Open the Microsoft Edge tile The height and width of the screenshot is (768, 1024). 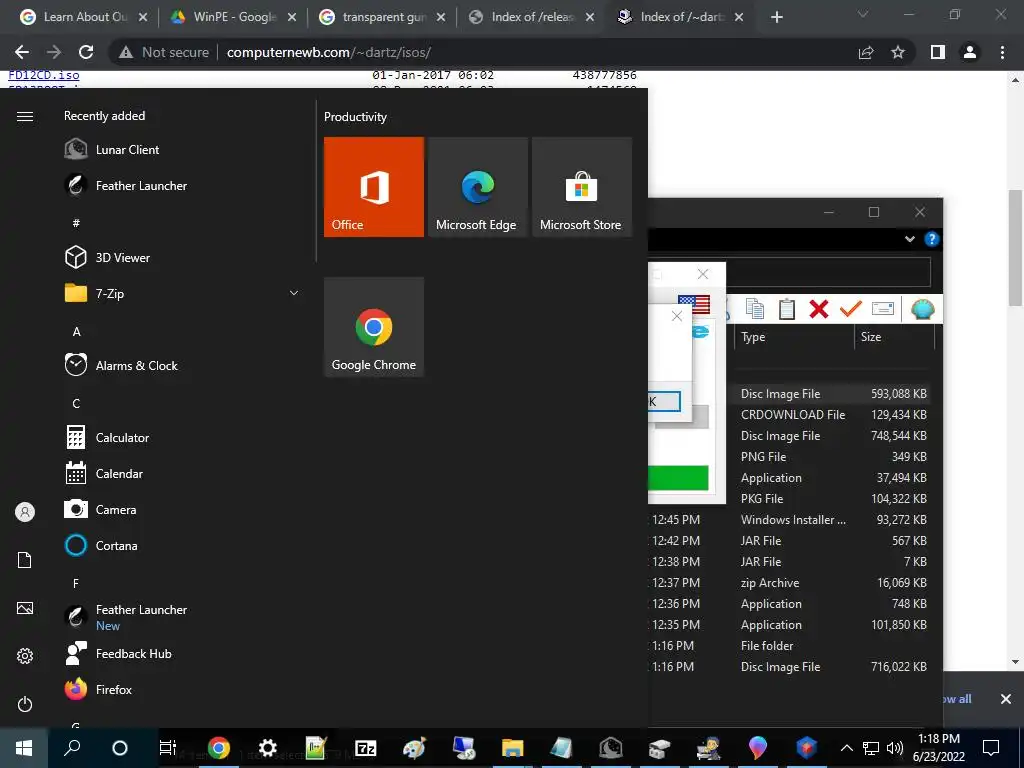tap(477, 187)
